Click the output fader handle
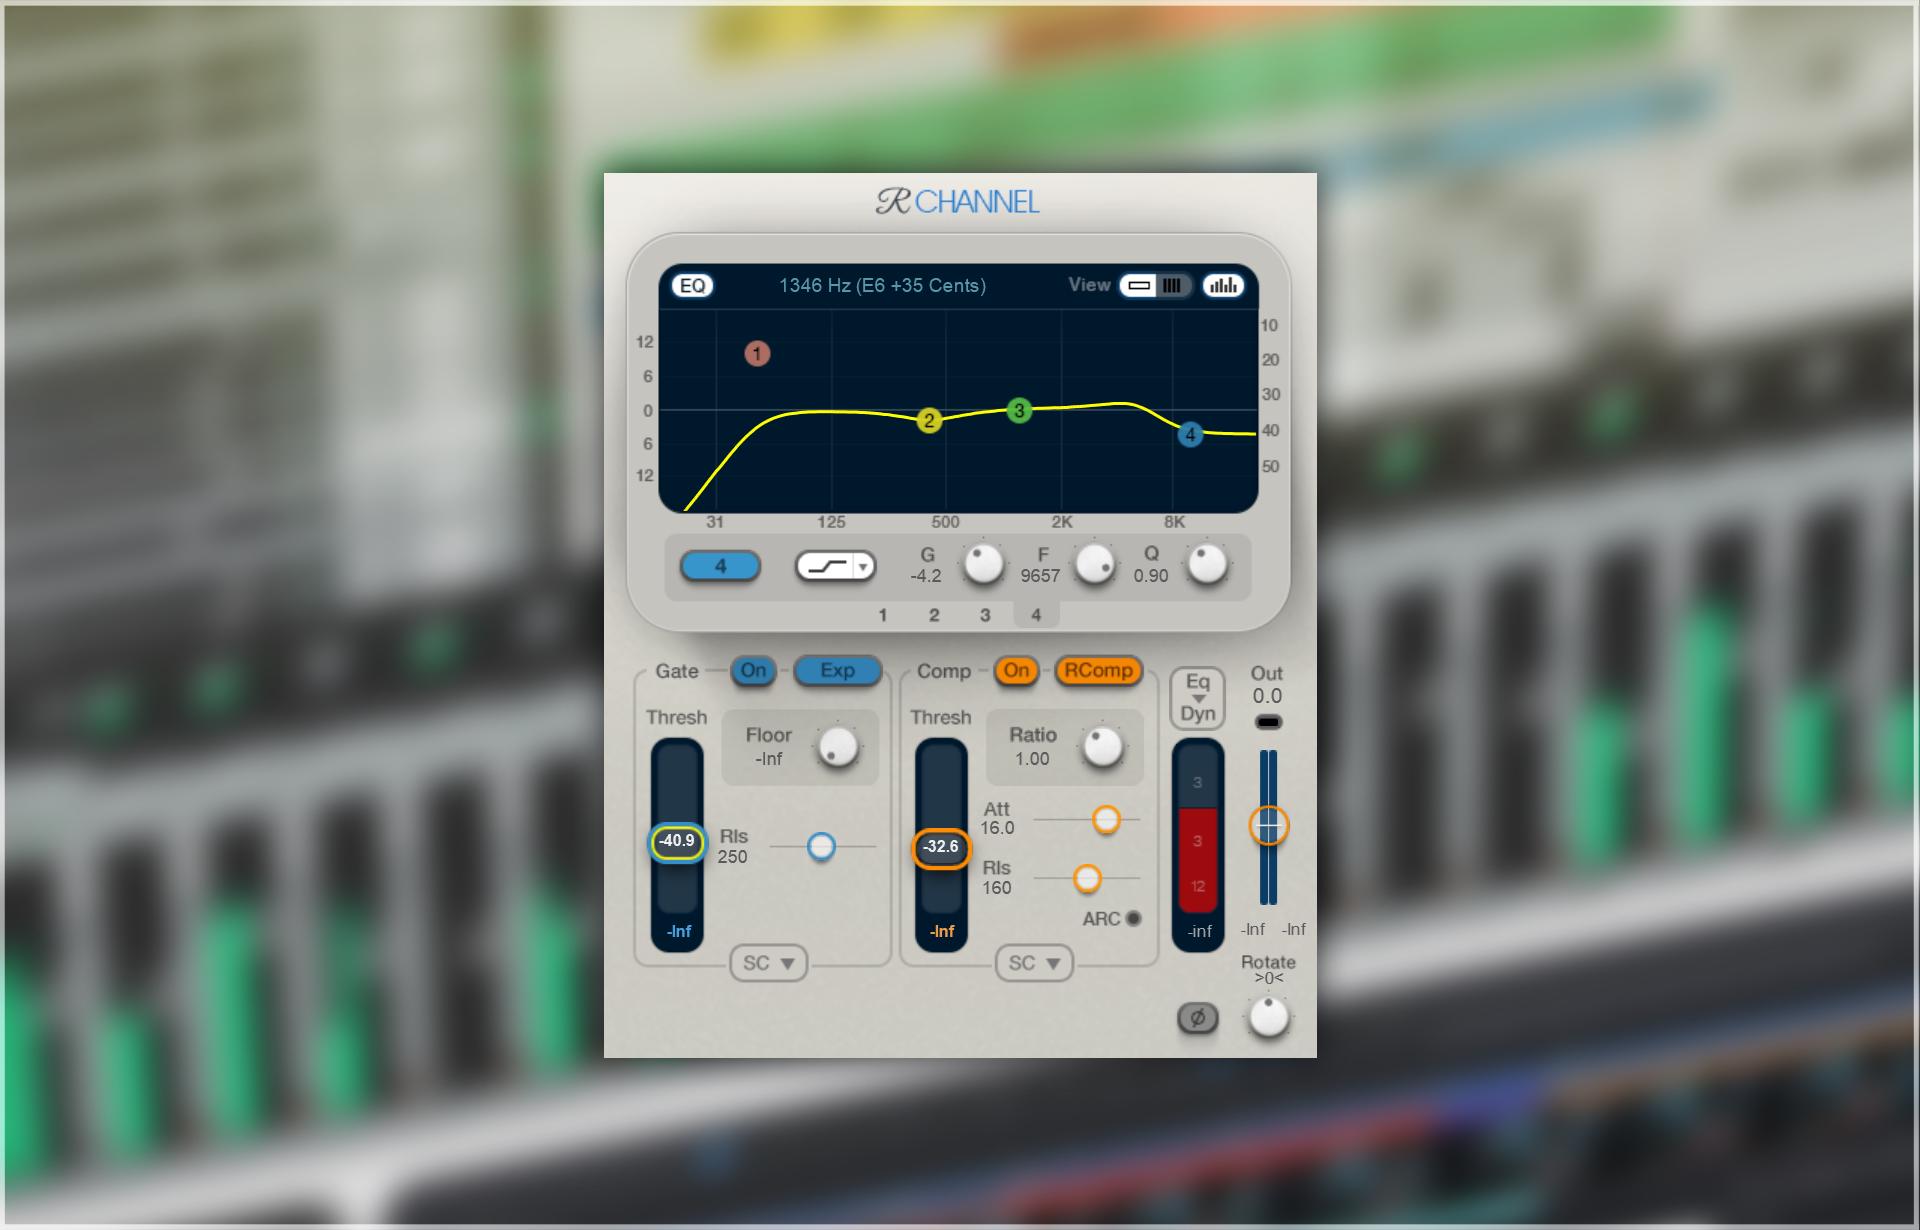The width and height of the screenshot is (1920, 1230). pyautogui.click(x=1268, y=826)
